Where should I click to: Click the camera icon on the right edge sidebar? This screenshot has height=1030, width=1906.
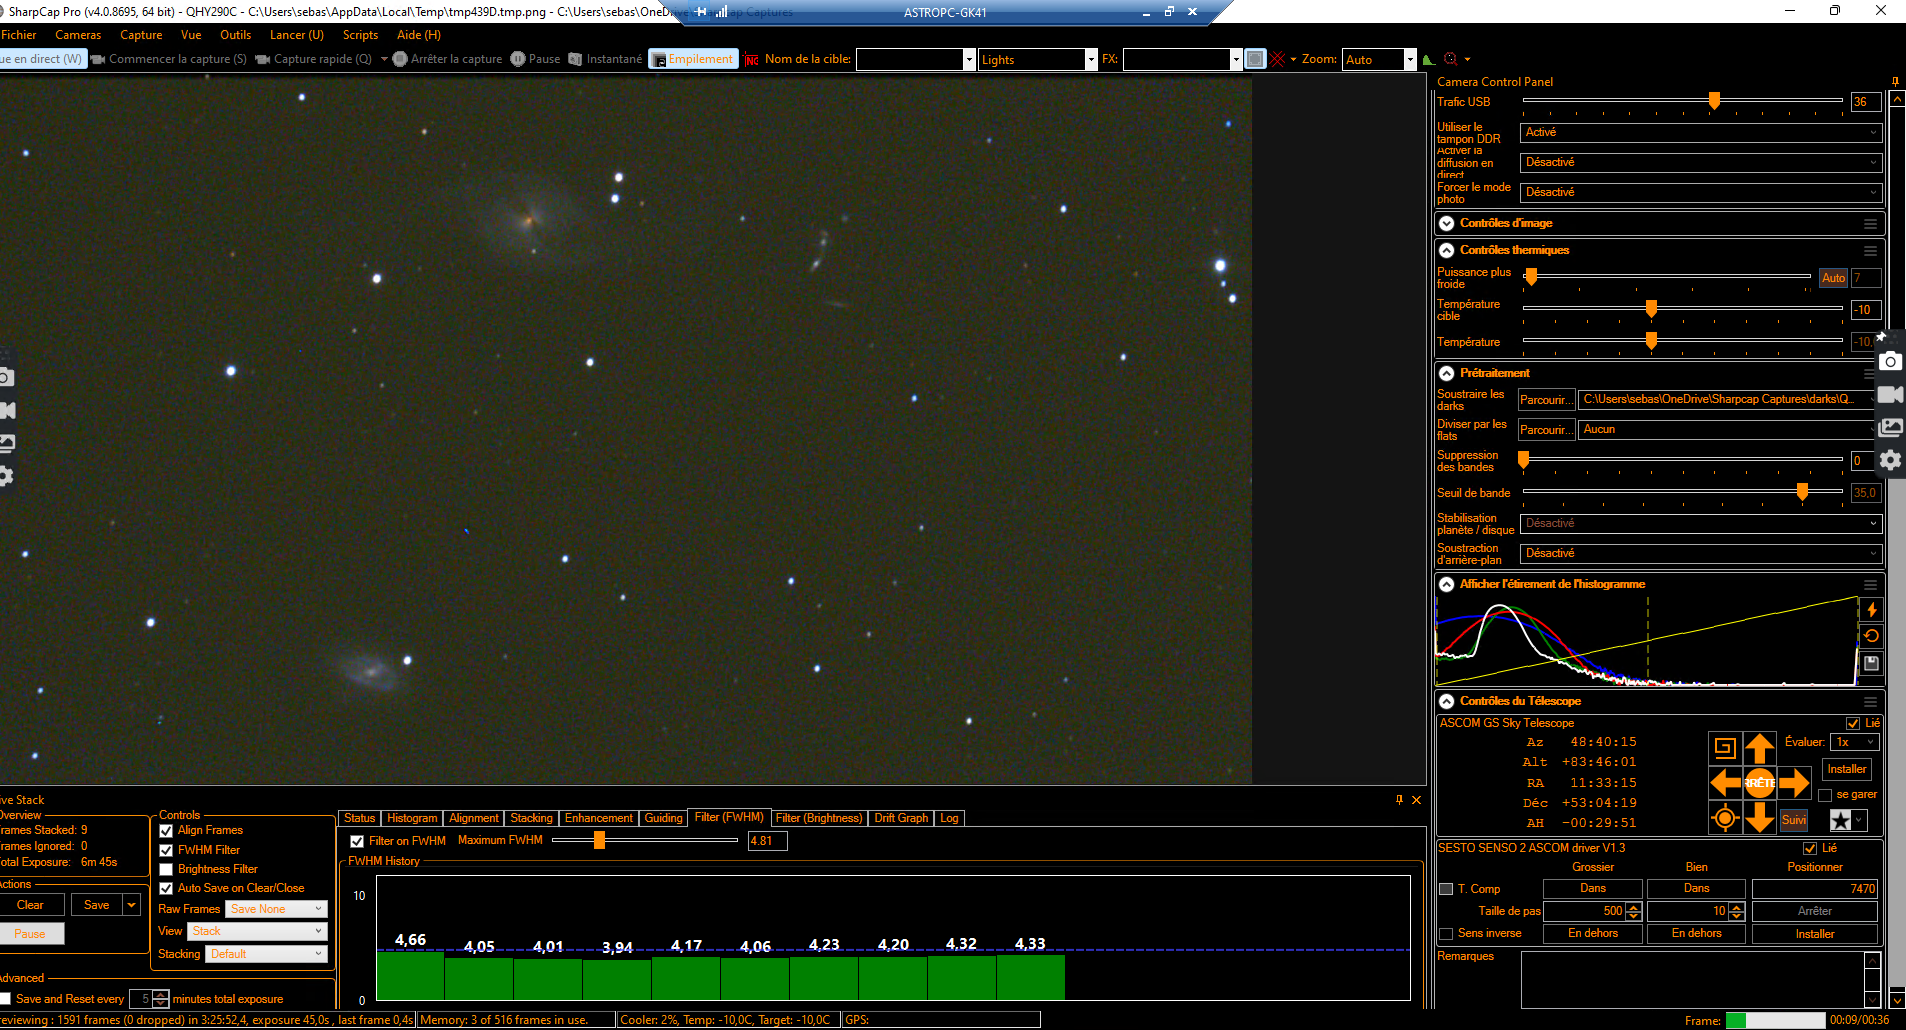click(1890, 361)
